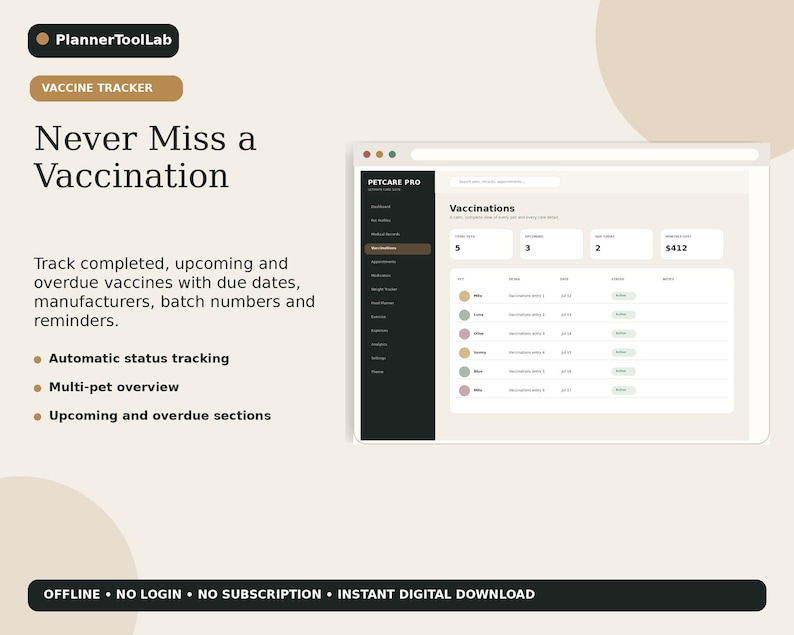
Task: Click the red window dot in mockup
Action: point(367,154)
